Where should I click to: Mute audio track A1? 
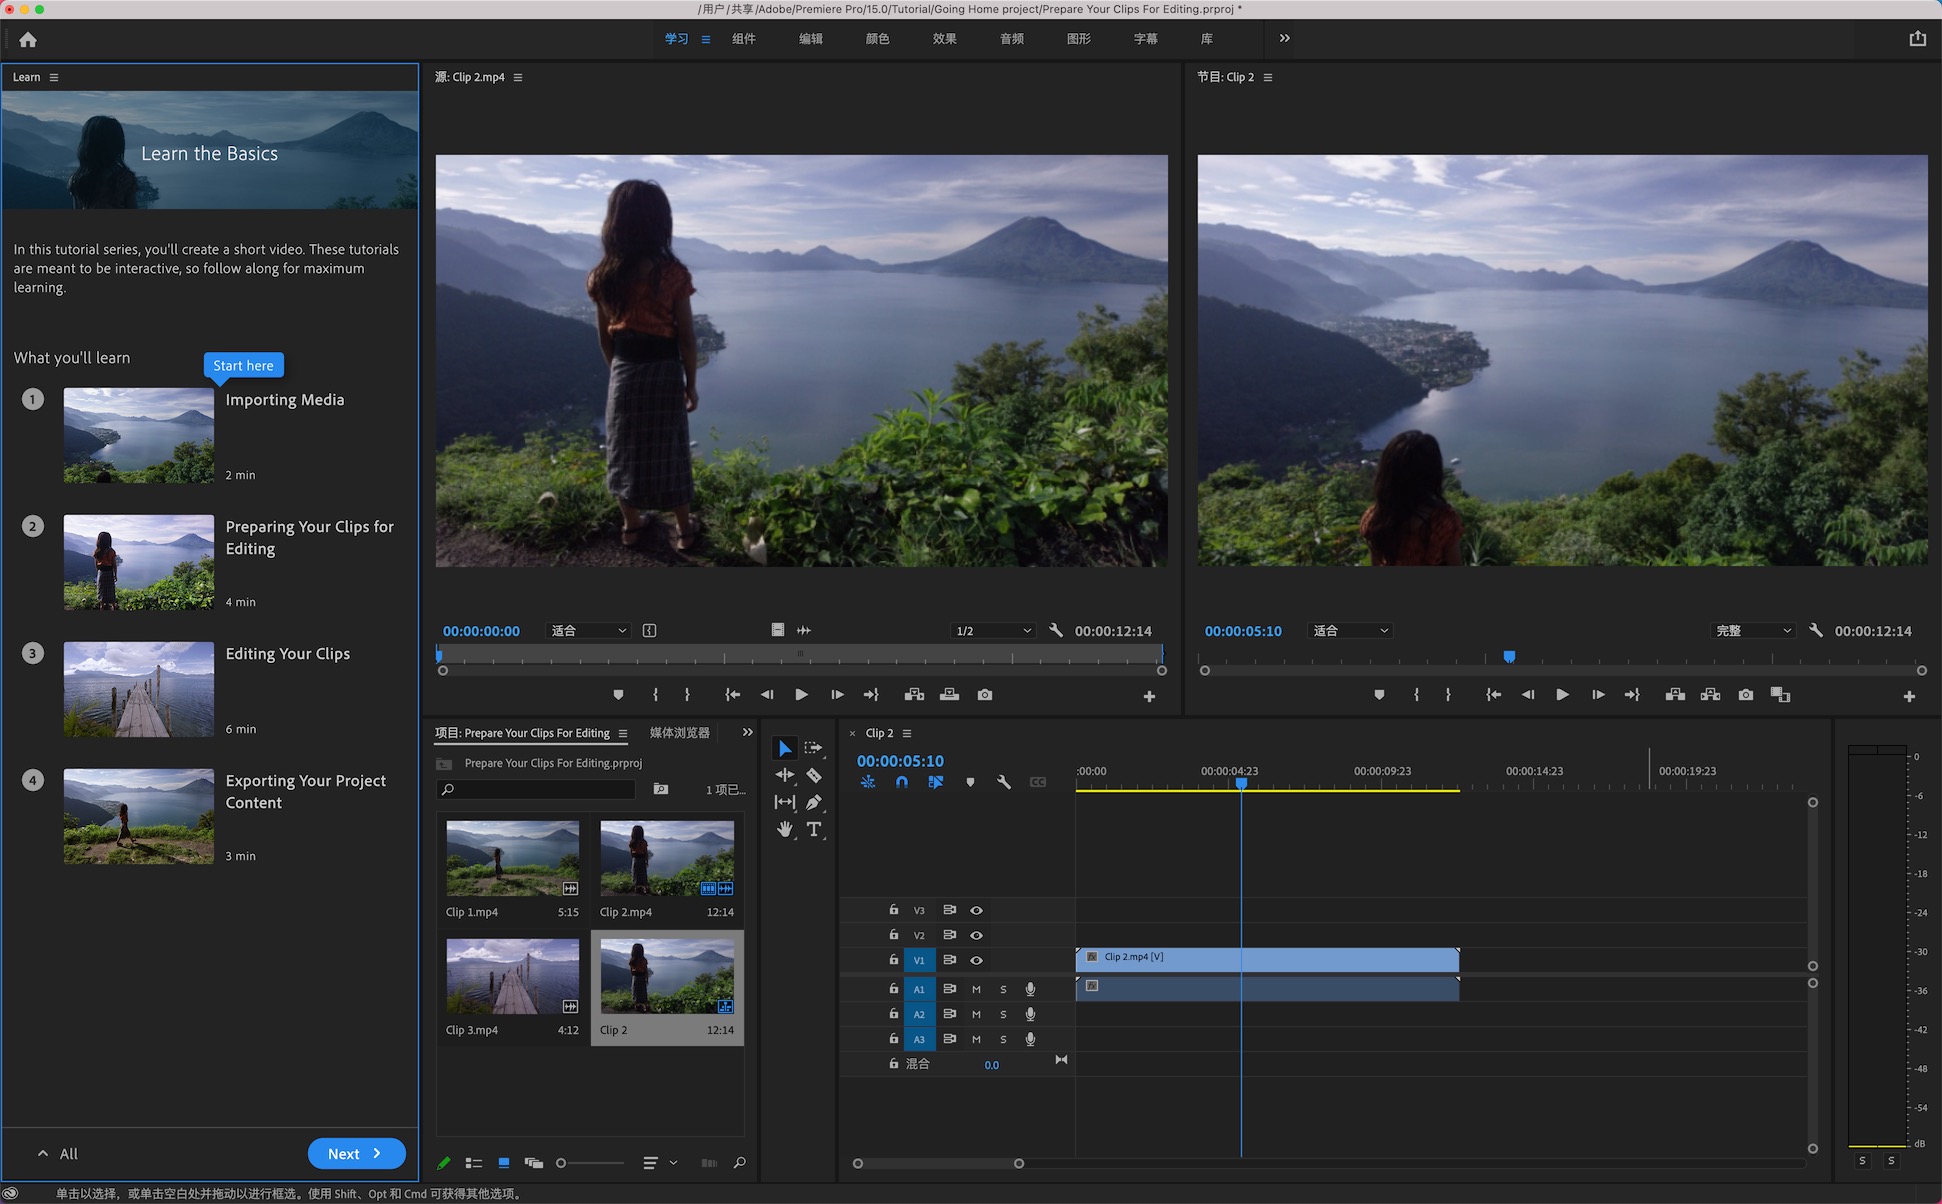(976, 989)
